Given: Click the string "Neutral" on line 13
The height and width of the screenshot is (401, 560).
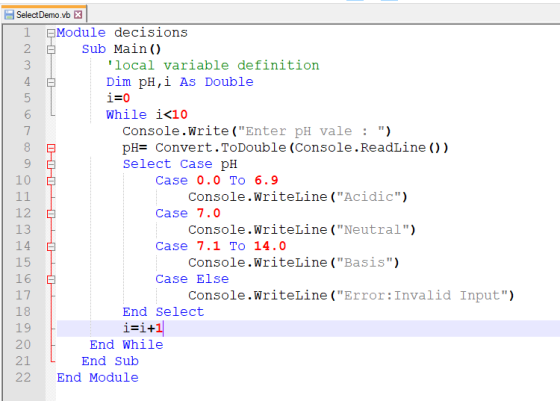Looking at the screenshot, I should pos(372,230).
